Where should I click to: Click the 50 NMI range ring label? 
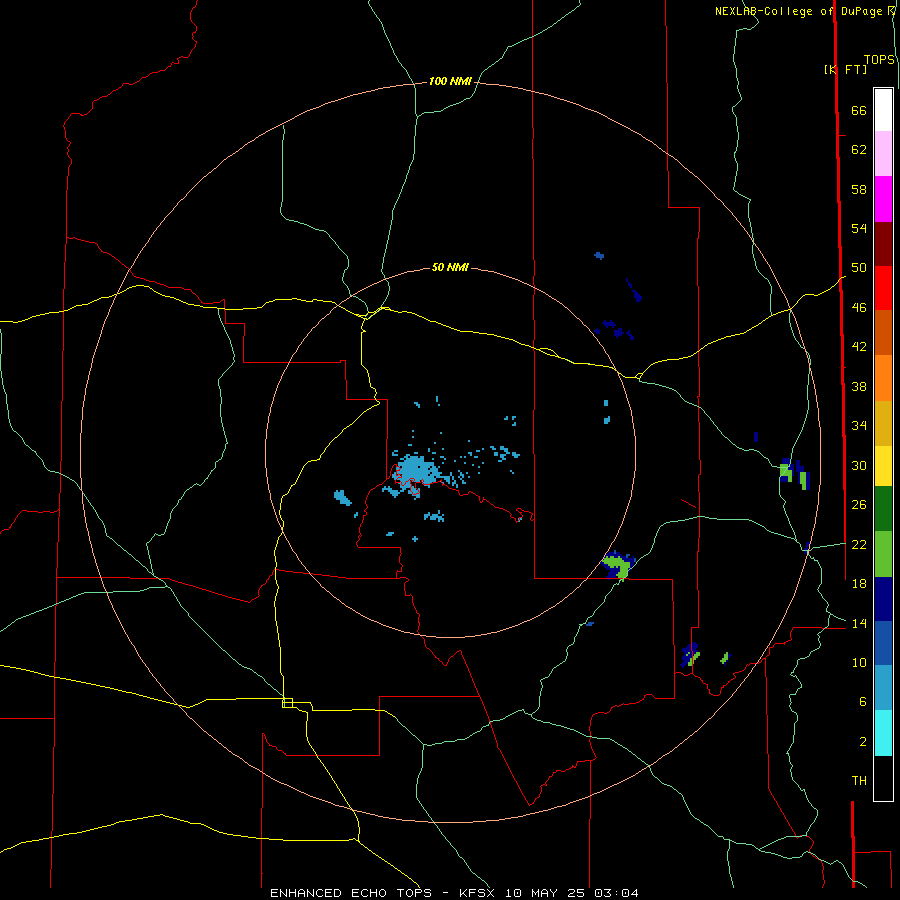[x=450, y=267]
